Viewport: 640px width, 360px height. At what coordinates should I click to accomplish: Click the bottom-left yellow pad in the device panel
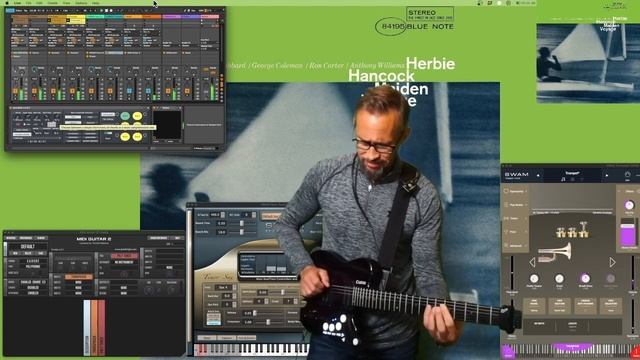point(125,136)
